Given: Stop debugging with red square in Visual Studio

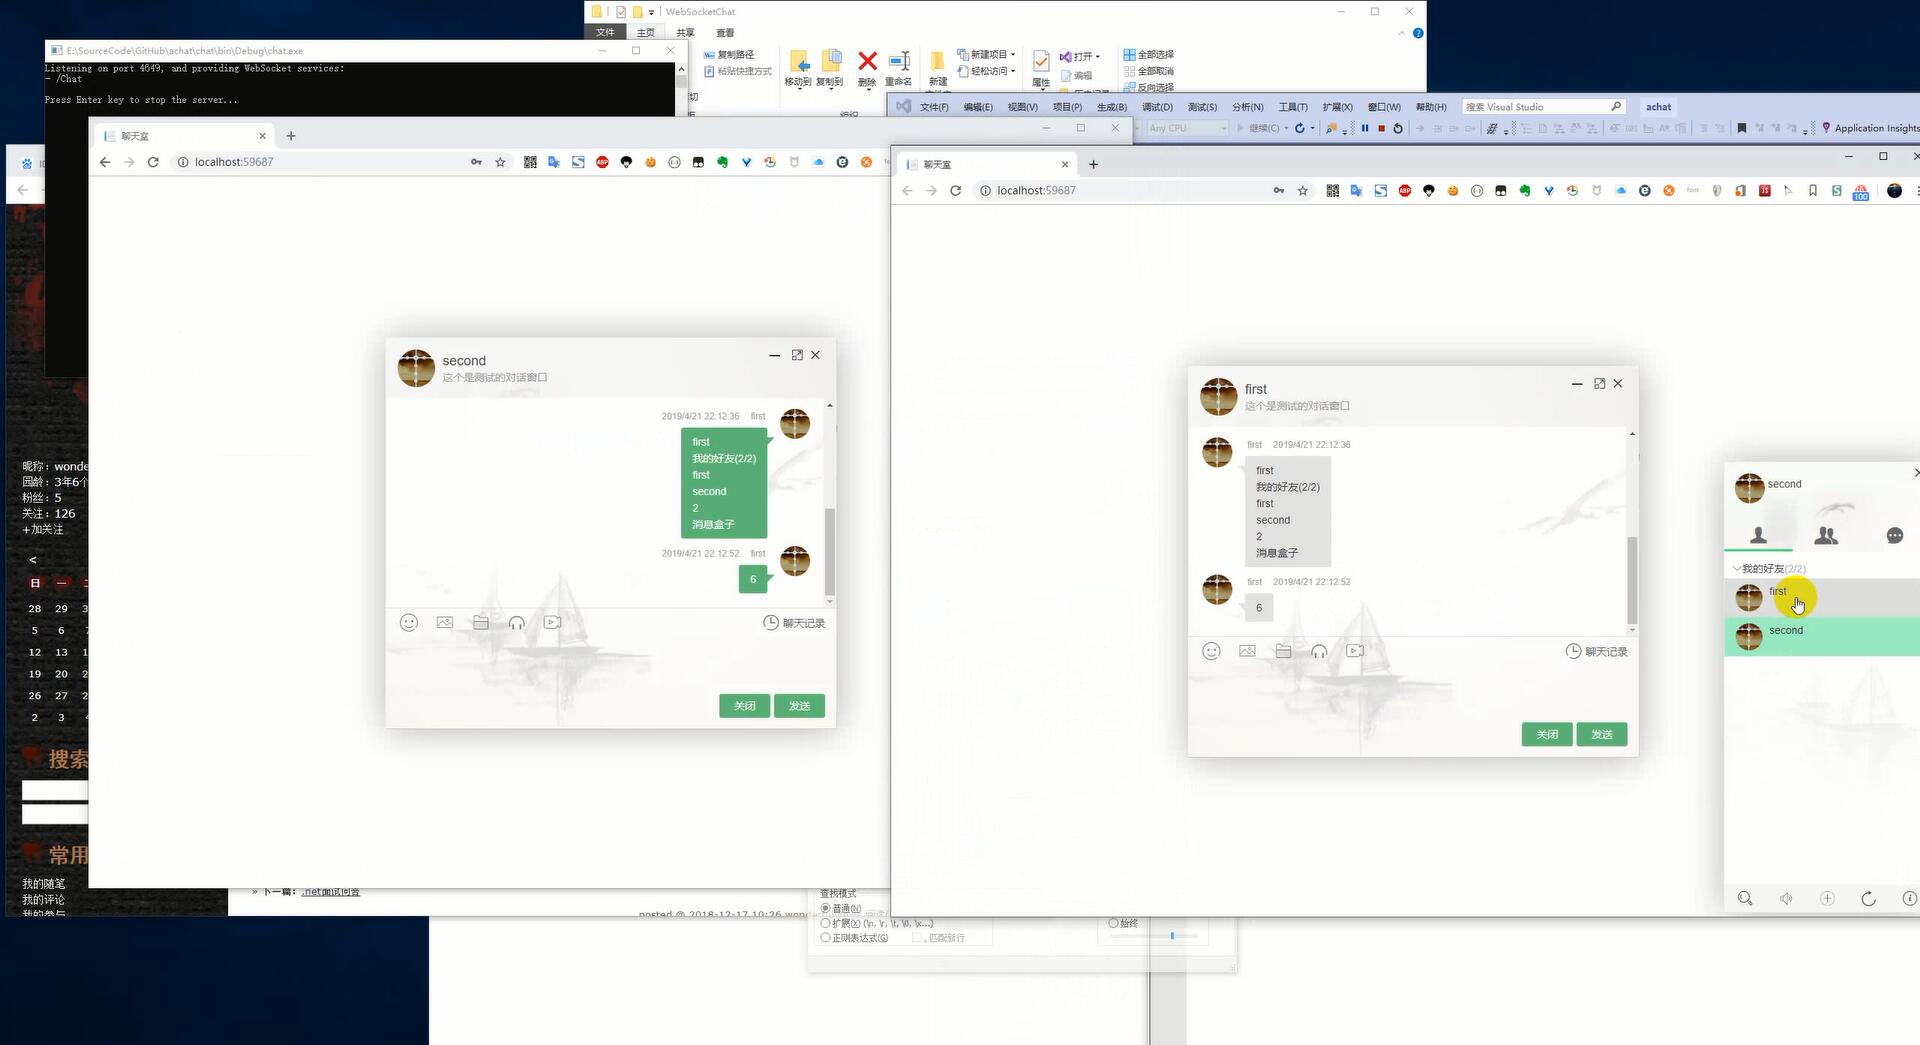Looking at the screenshot, I should [x=1381, y=128].
